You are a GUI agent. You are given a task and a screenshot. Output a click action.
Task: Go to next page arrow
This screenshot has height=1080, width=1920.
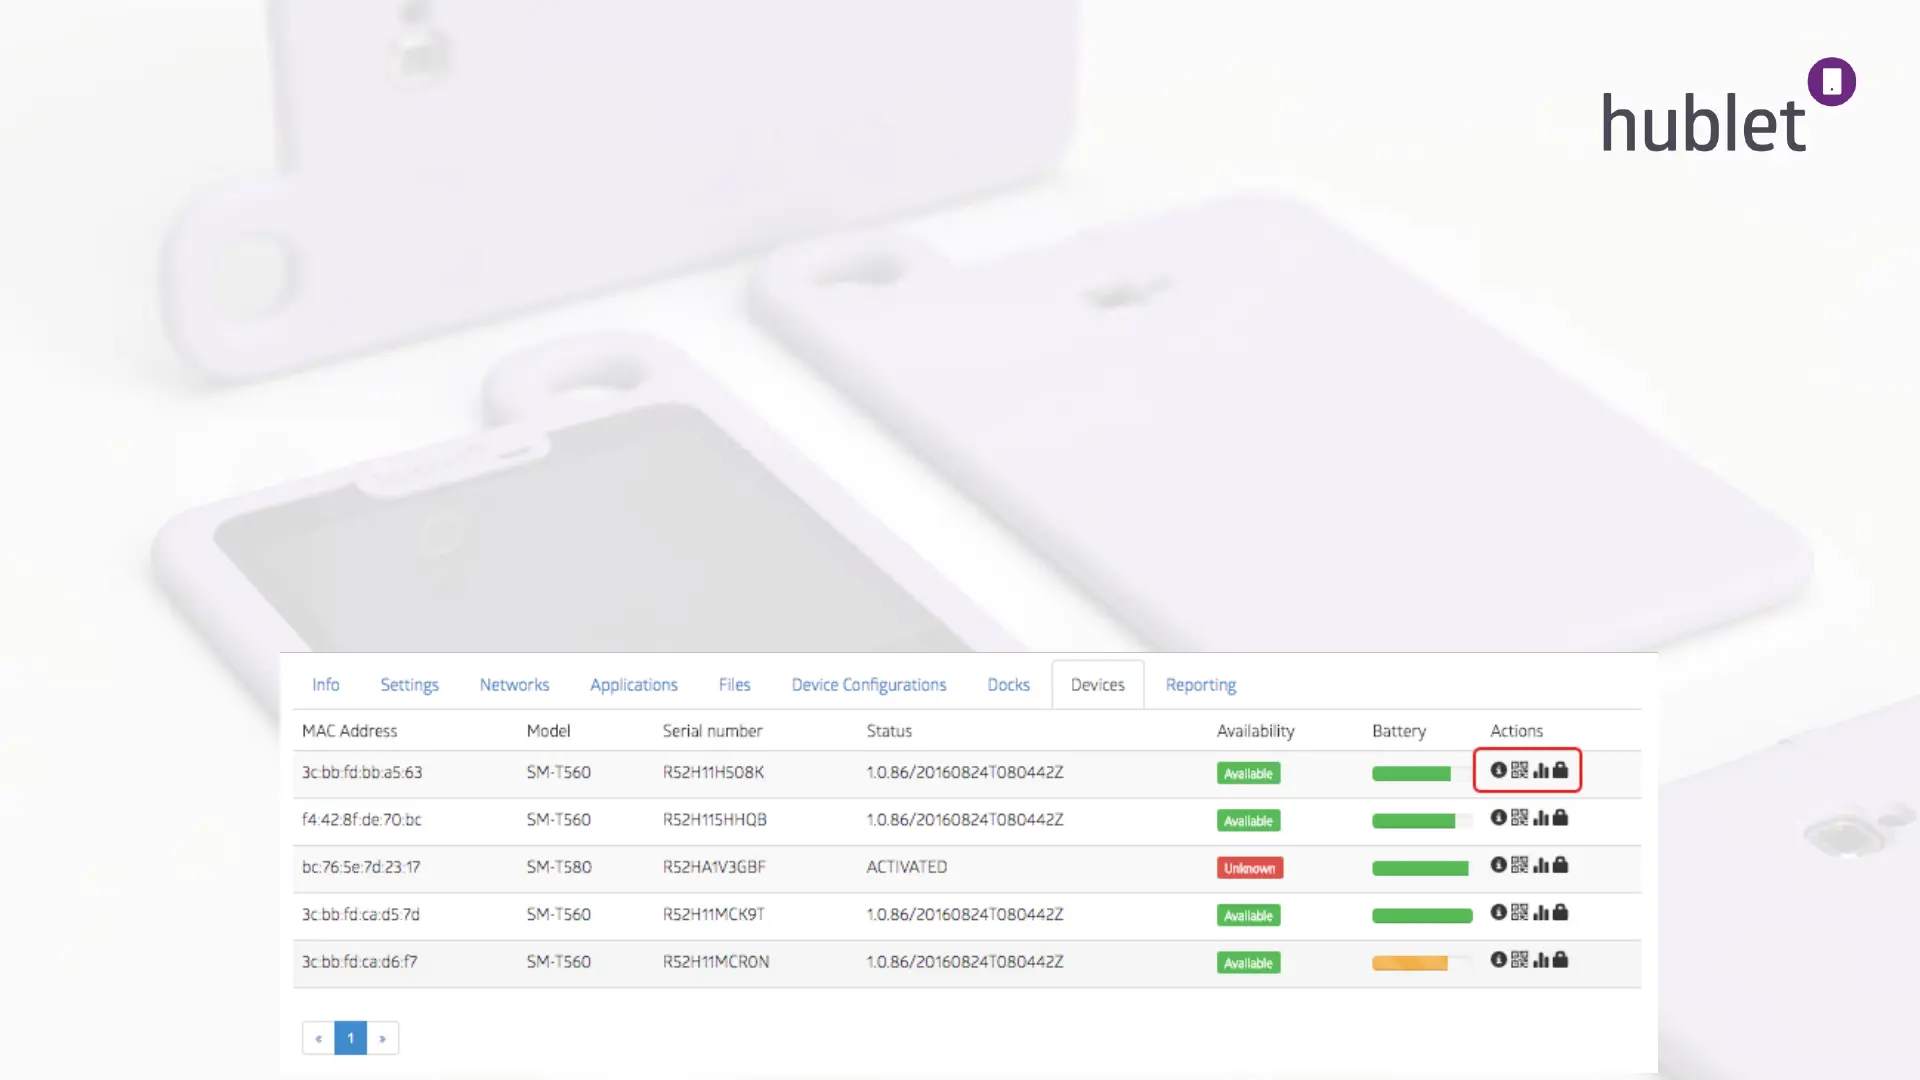(383, 1038)
